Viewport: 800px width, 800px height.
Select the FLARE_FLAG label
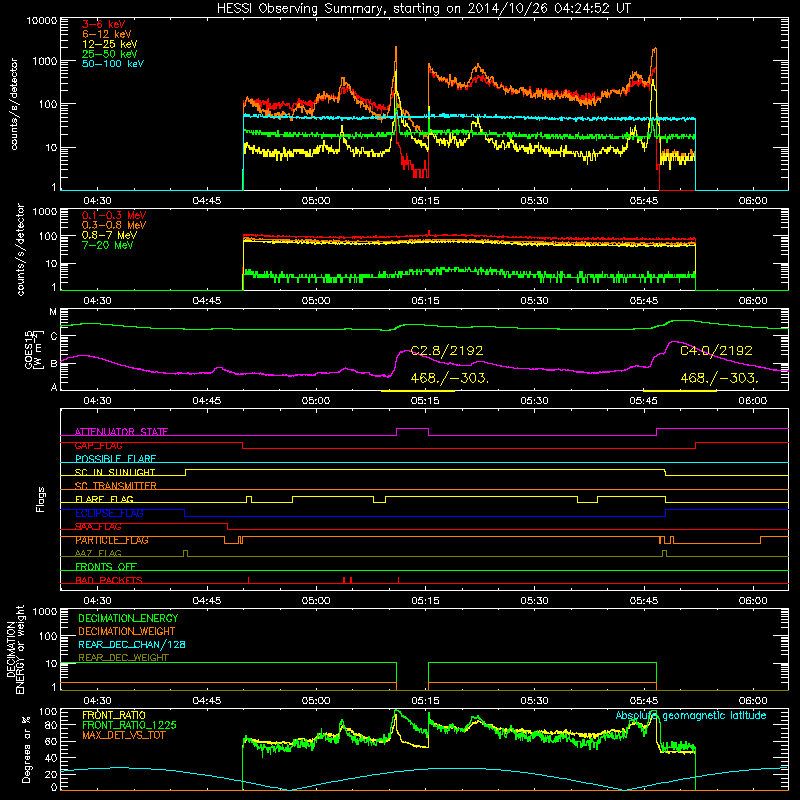pyautogui.click(x=104, y=499)
